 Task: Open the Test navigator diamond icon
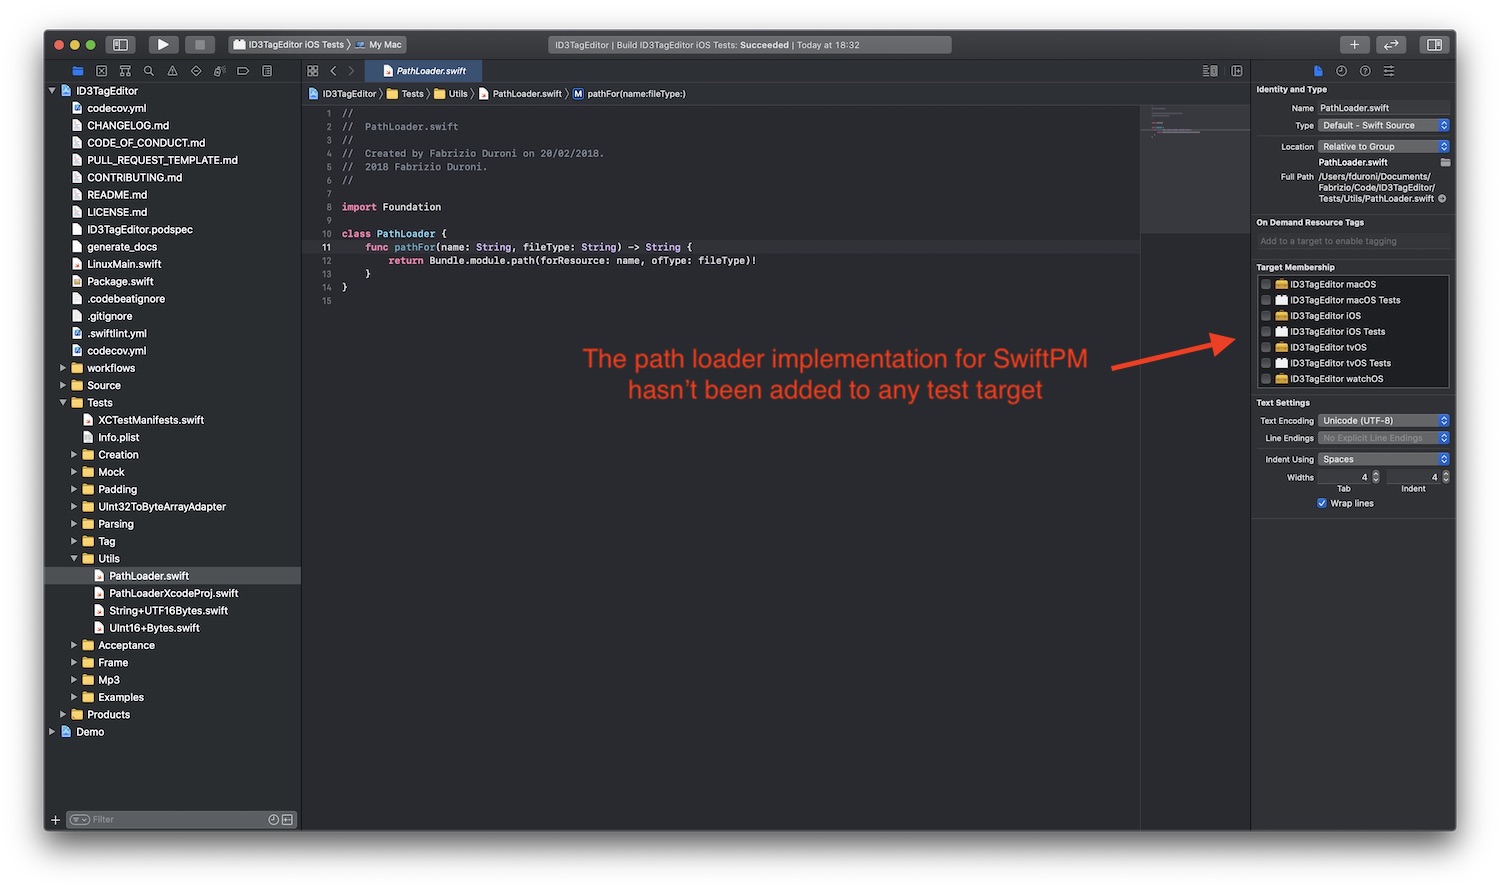pos(196,71)
